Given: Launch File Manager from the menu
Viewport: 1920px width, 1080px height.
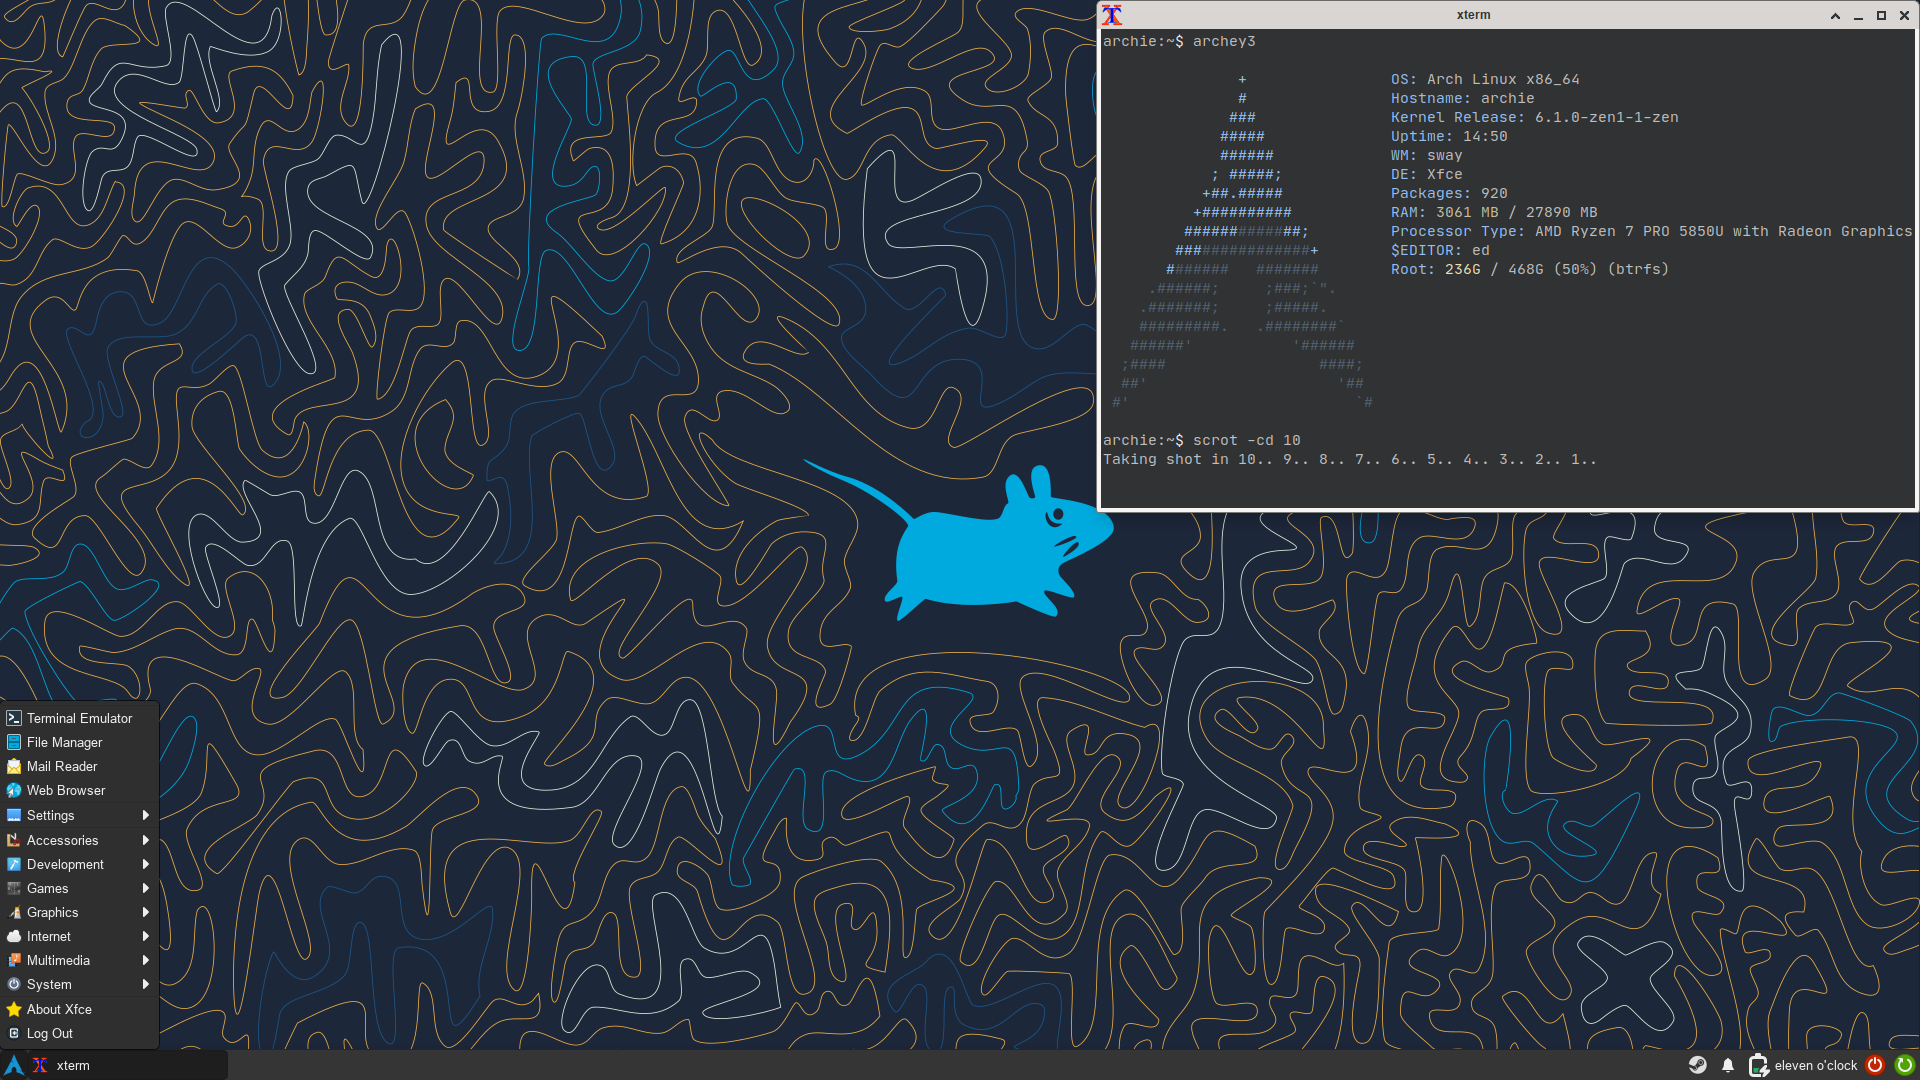Looking at the screenshot, I should (x=79, y=742).
